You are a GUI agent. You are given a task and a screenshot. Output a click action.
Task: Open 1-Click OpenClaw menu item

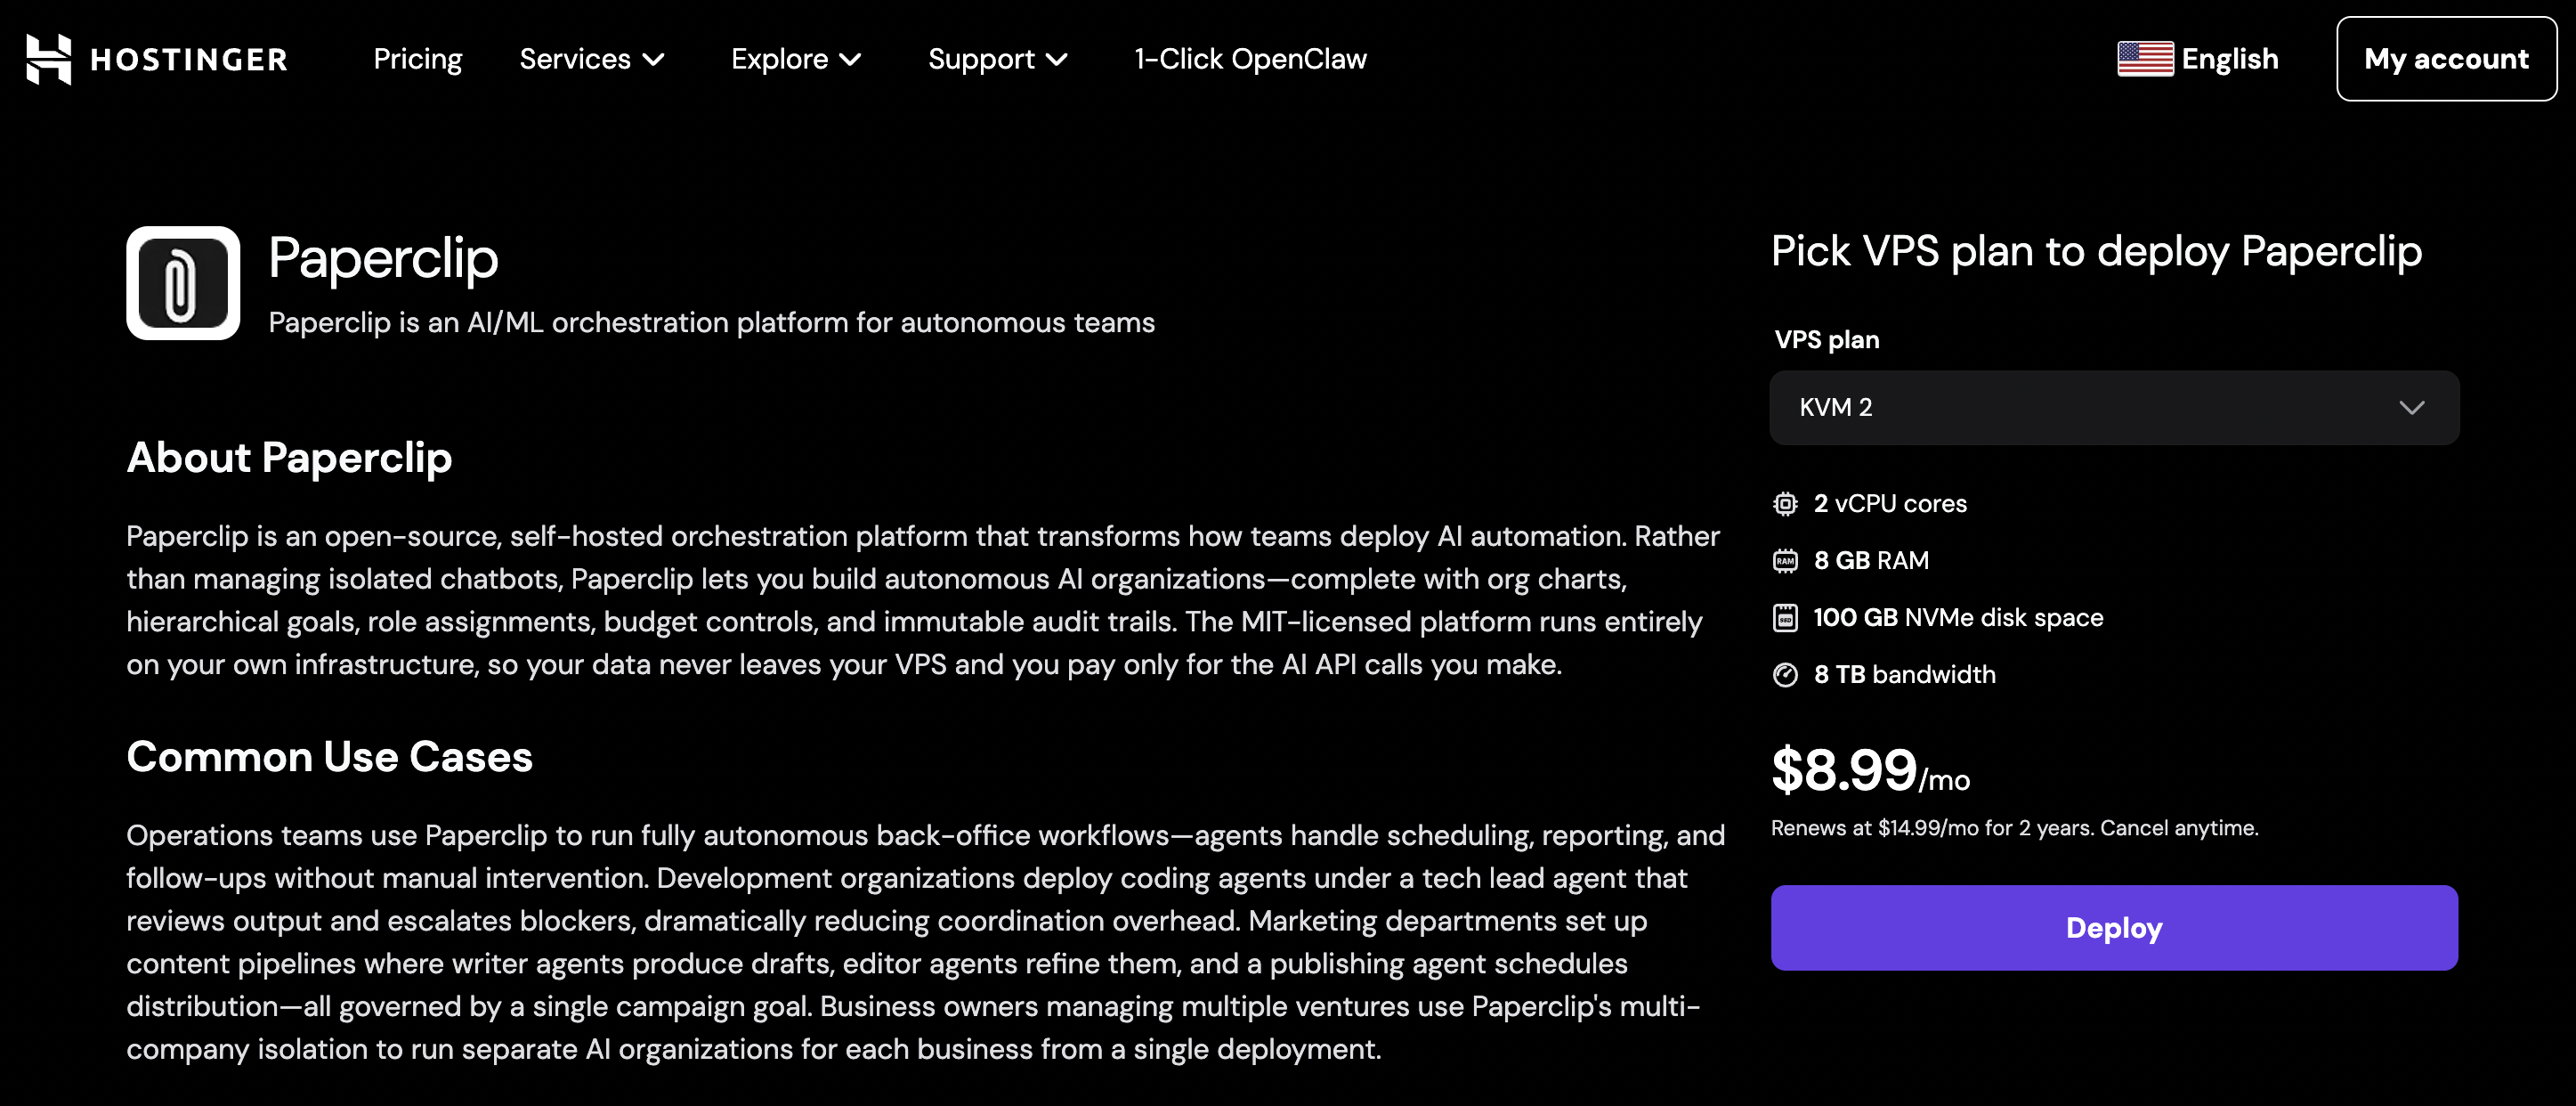click(1250, 59)
